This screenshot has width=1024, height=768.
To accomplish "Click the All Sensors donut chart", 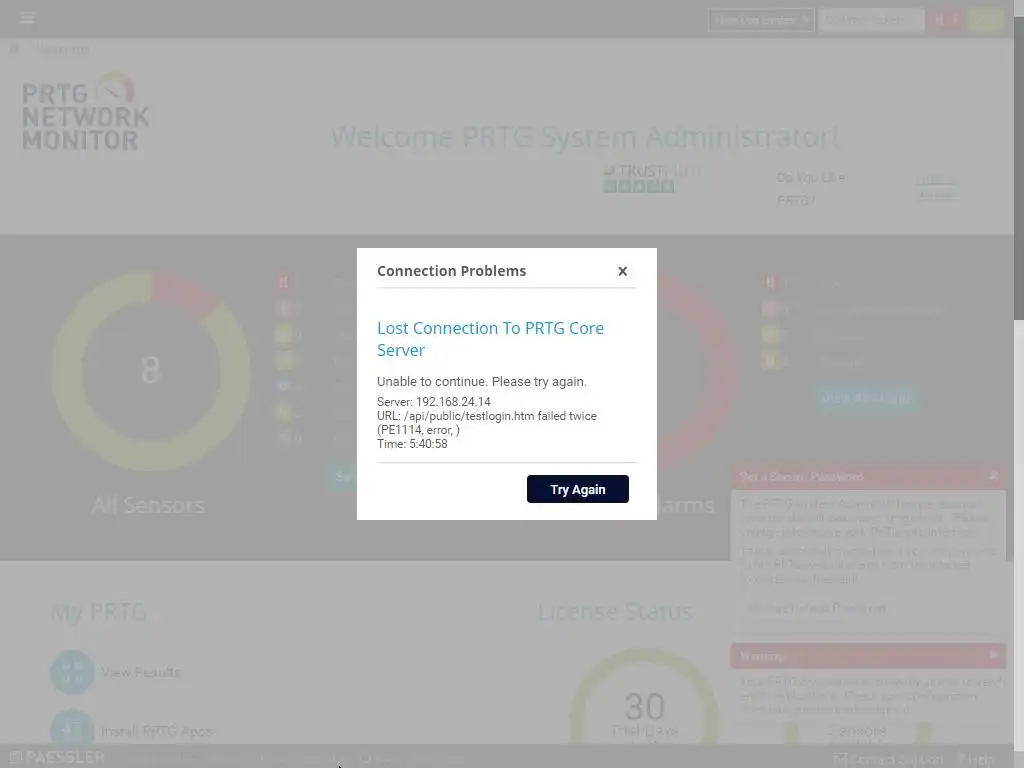I will click(x=151, y=370).
